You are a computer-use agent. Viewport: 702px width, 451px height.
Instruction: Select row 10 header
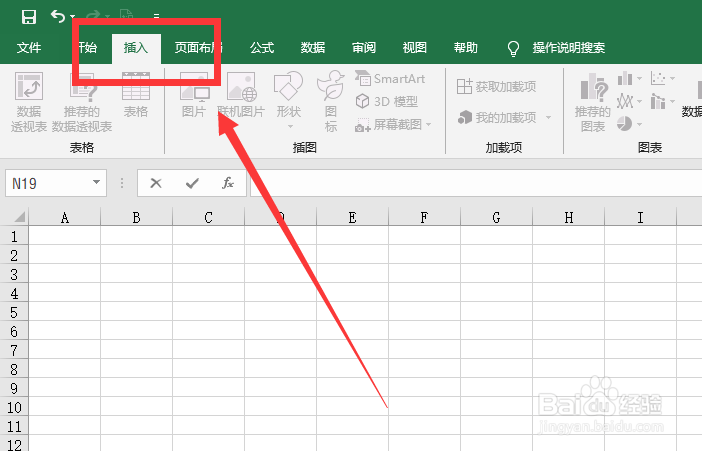point(14,407)
